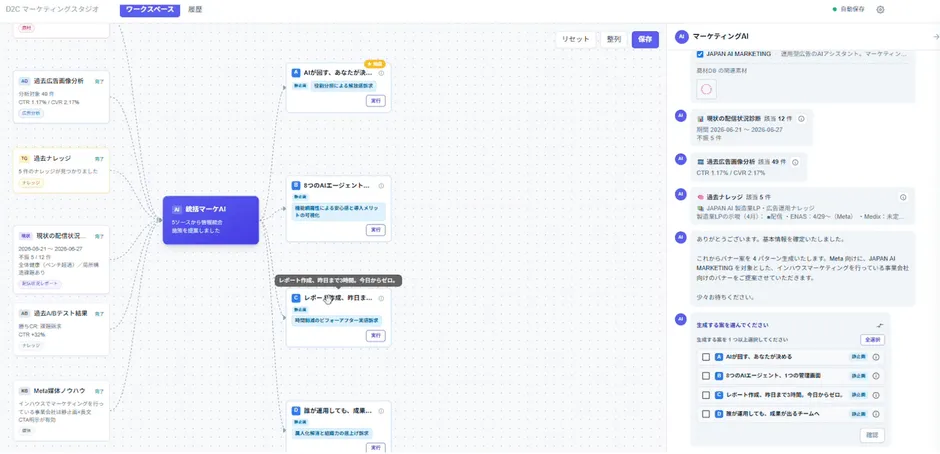Click the blue B badge on 8つのAIエージェント card
The image size is (940, 454).
296,186
